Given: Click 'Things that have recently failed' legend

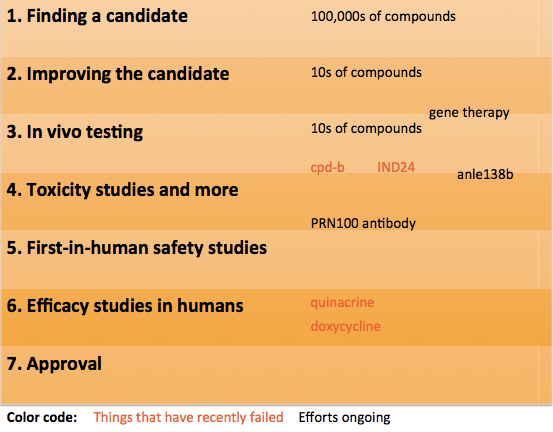Looking at the screenshot, I should (188, 418).
